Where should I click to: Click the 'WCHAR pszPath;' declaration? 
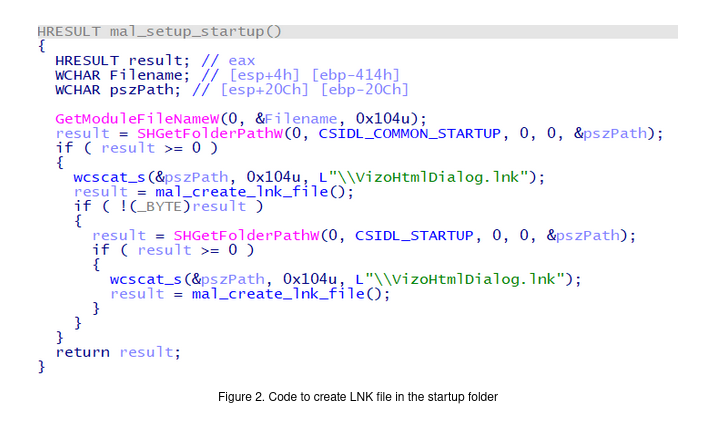(x=118, y=90)
